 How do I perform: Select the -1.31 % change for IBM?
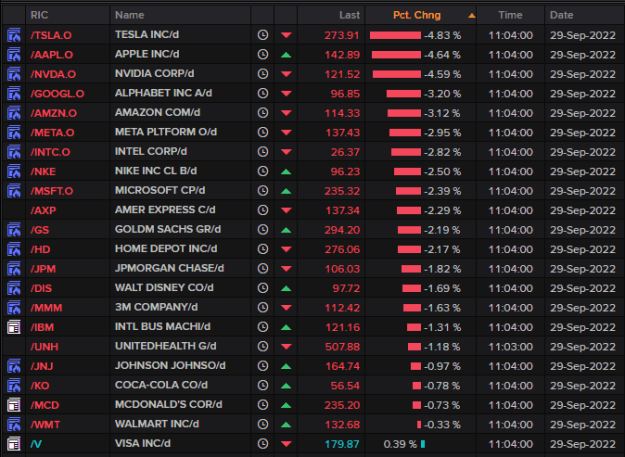tap(442, 328)
